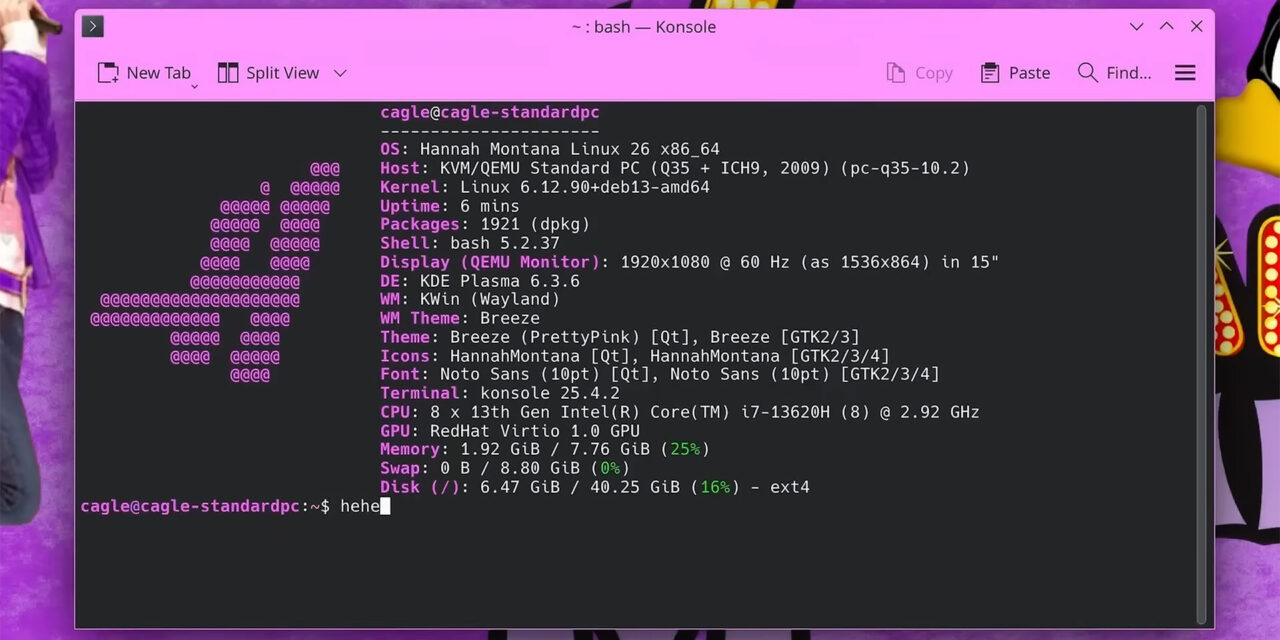Click the Swap "0%" value
The width and height of the screenshot is (1280, 640).
coord(610,468)
